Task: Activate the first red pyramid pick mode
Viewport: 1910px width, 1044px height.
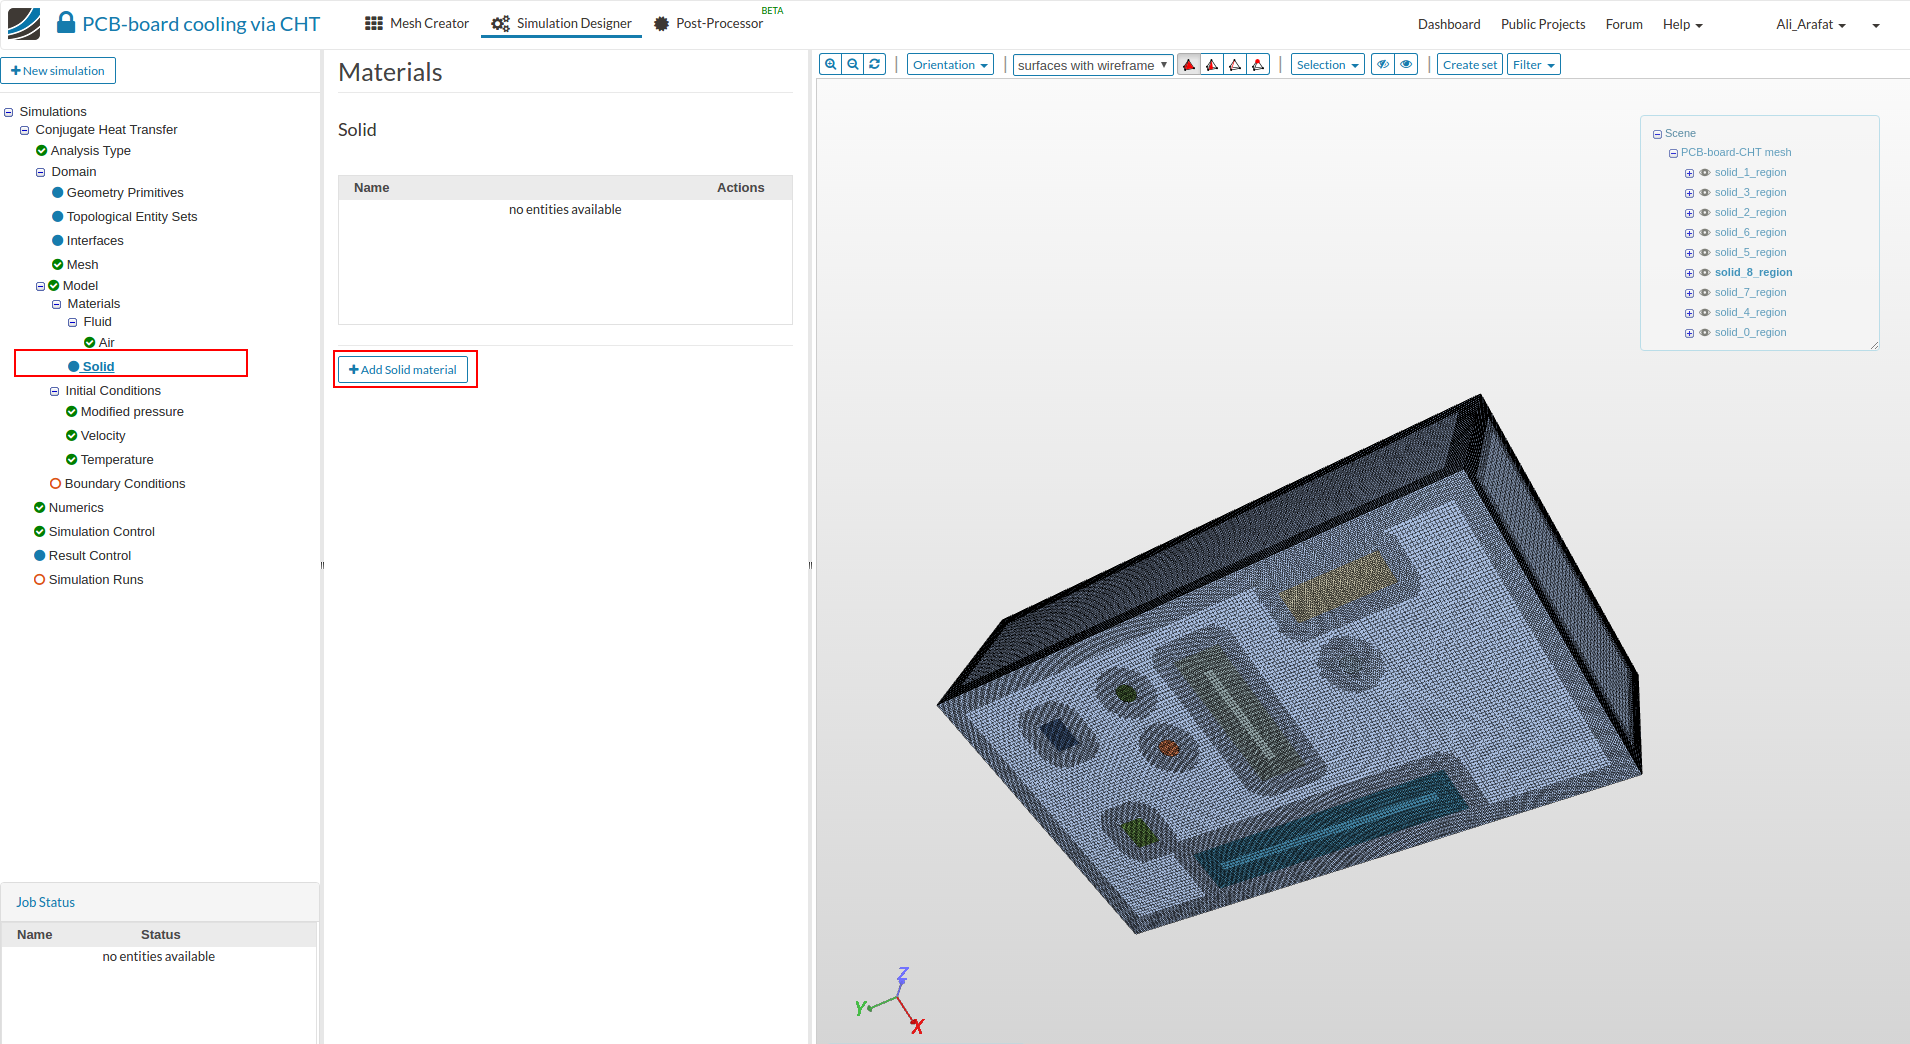Action: pyautogui.click(x=1189, y=65)
